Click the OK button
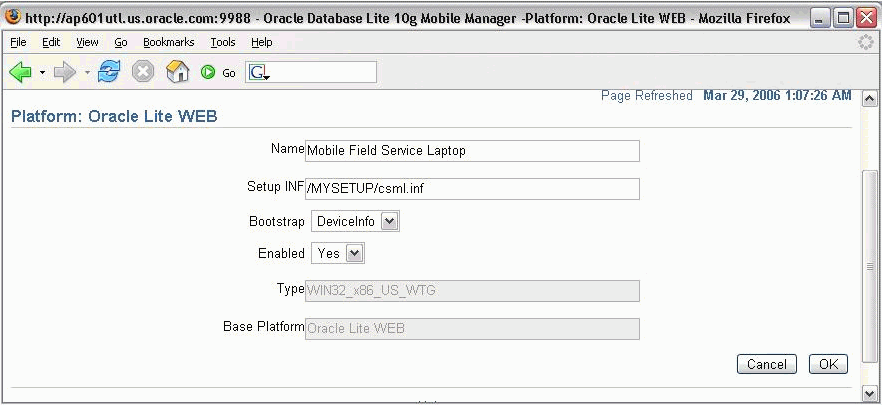The width and height of the screenshot is (882, 405). [x=829, y=364]
